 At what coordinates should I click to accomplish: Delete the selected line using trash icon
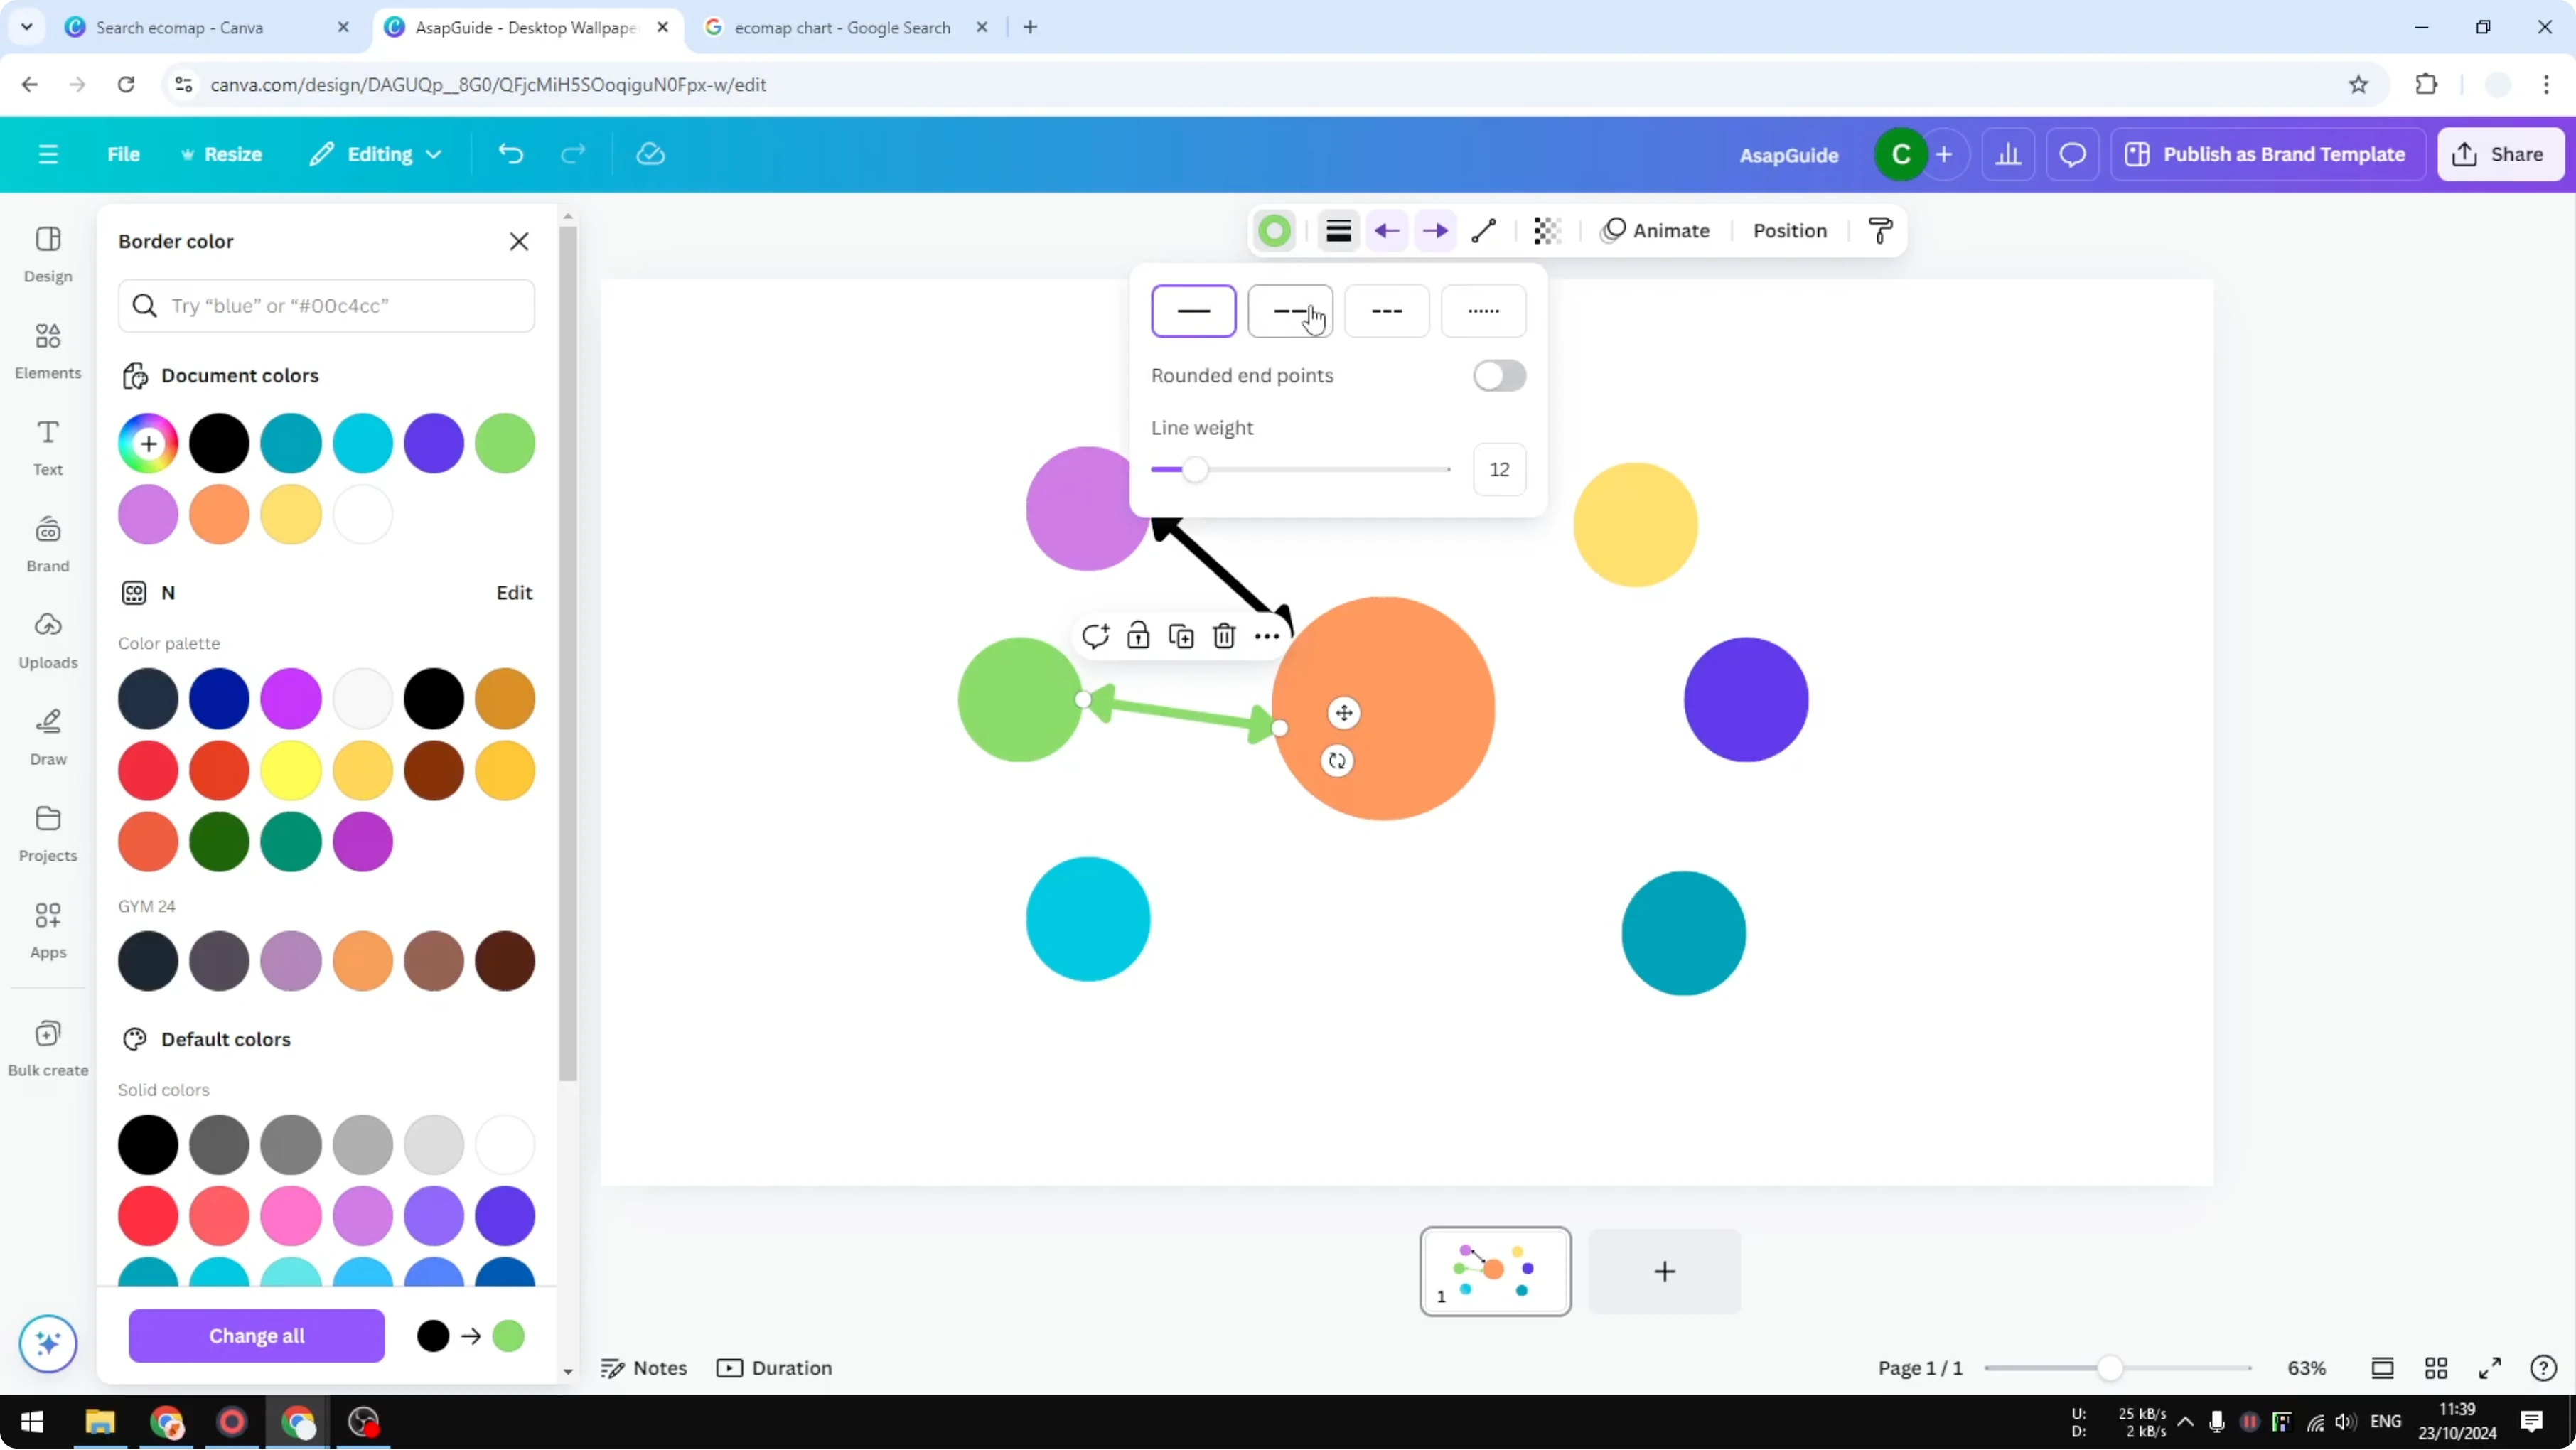pos(1223,635)
